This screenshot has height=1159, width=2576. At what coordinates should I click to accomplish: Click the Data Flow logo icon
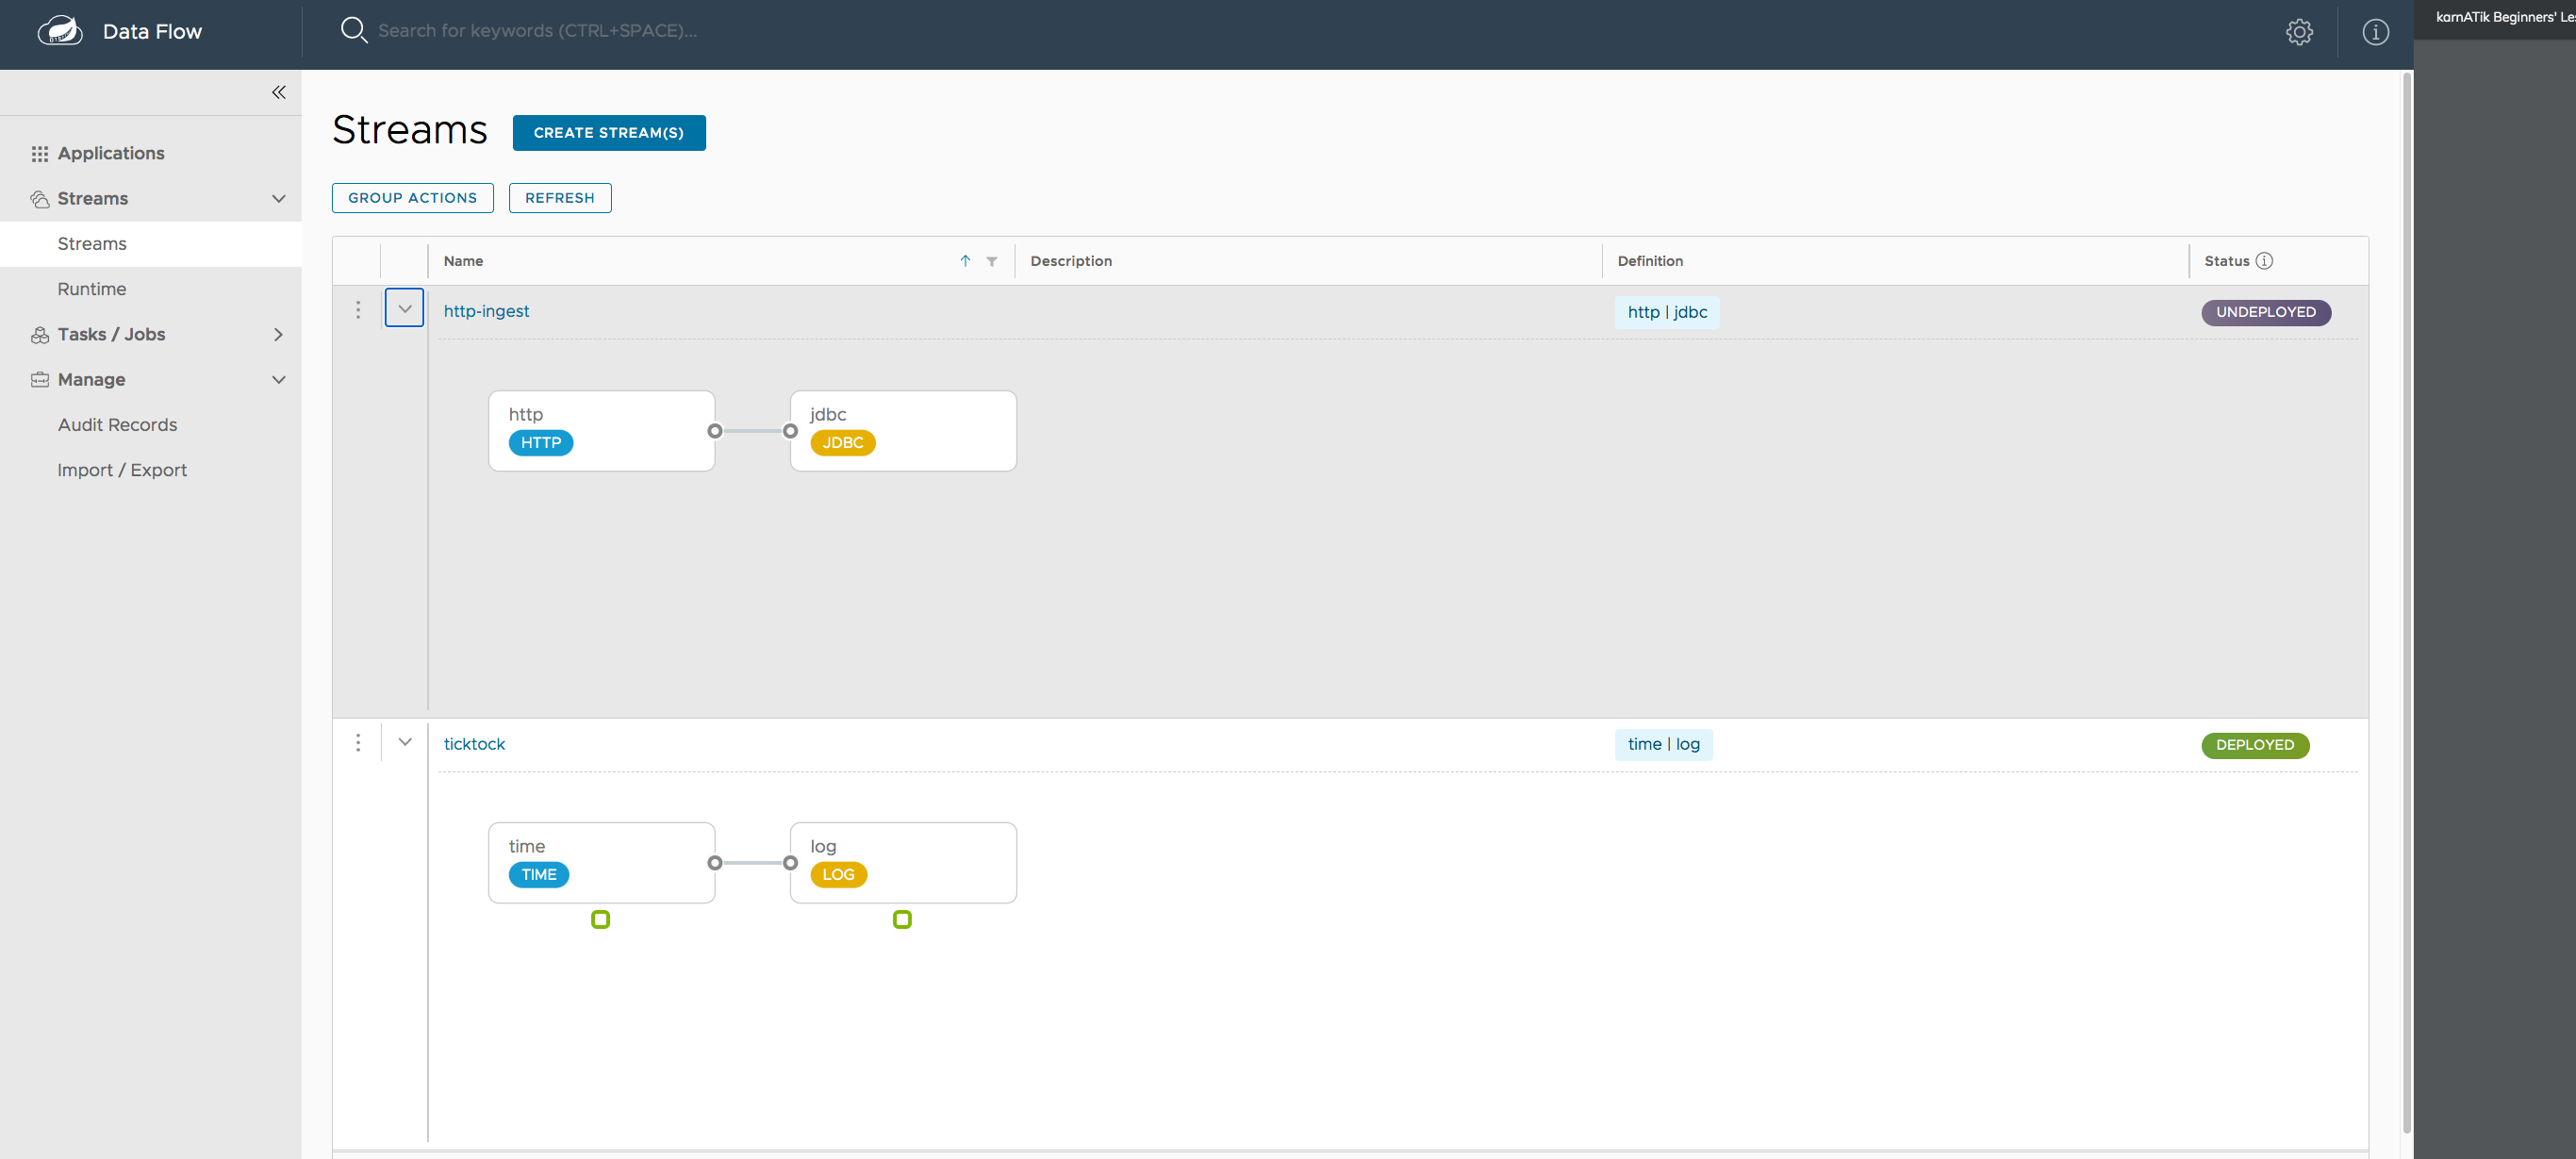60,31
